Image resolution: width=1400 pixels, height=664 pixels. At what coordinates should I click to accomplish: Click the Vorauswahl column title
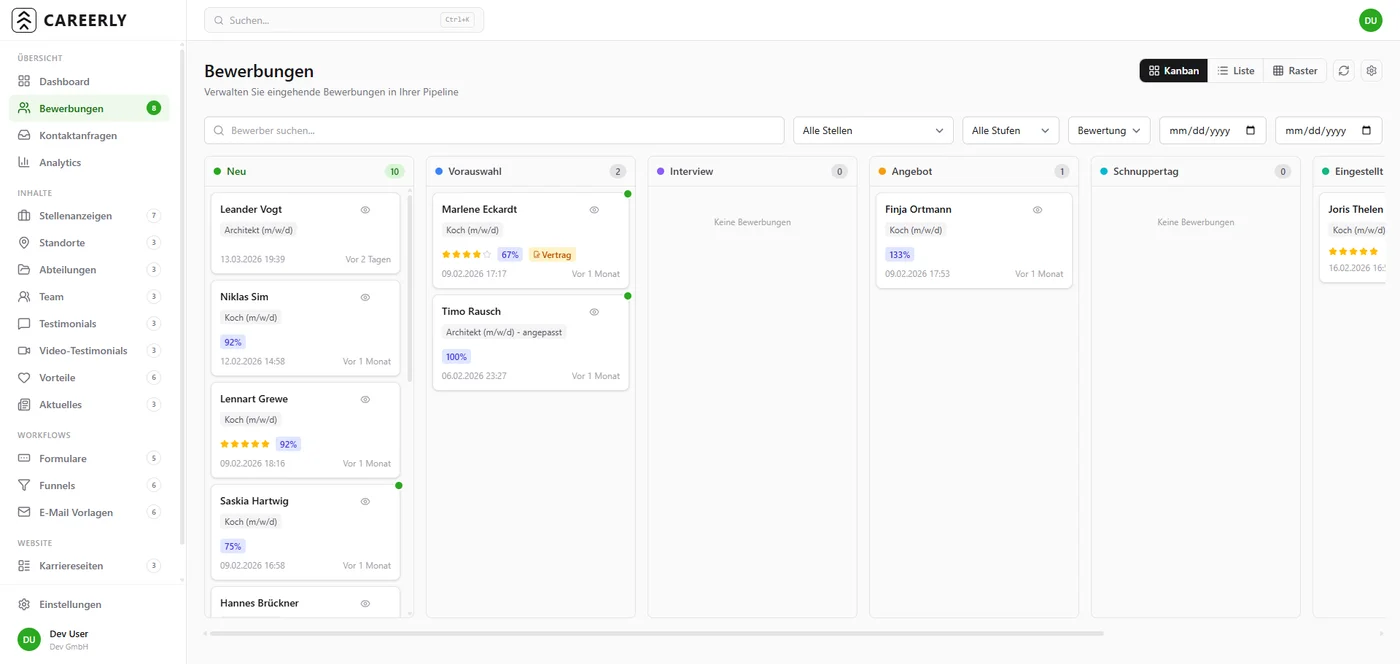coord(475,172)
